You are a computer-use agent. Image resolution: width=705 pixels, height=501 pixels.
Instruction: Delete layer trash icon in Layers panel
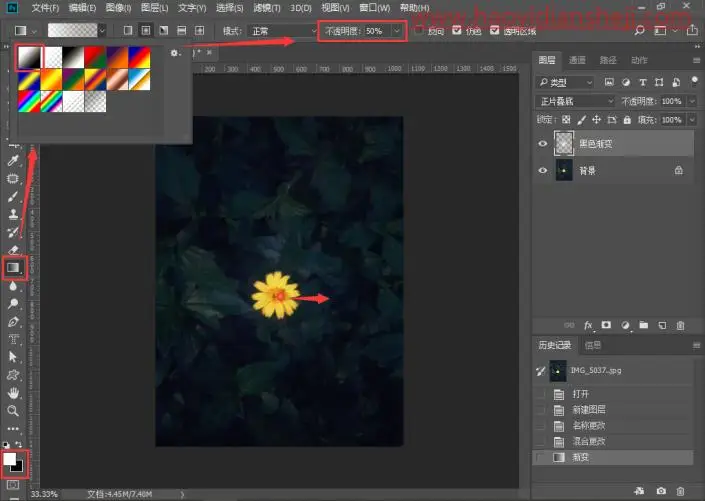pyautogui.click(x=680, y=325)
